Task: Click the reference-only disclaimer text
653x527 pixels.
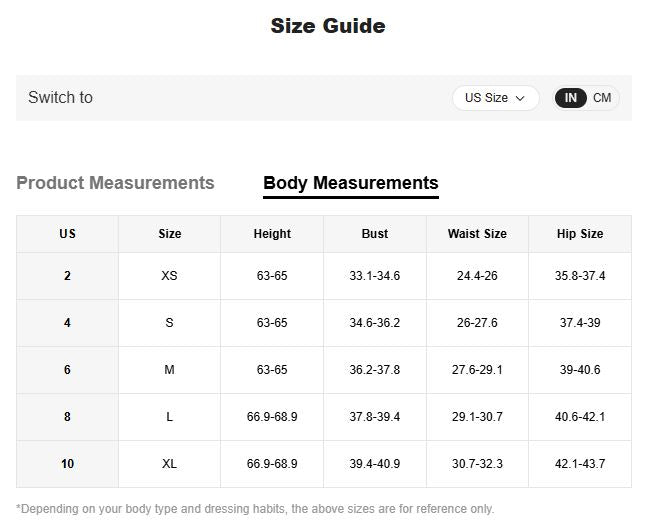Action: click(255, 509)
